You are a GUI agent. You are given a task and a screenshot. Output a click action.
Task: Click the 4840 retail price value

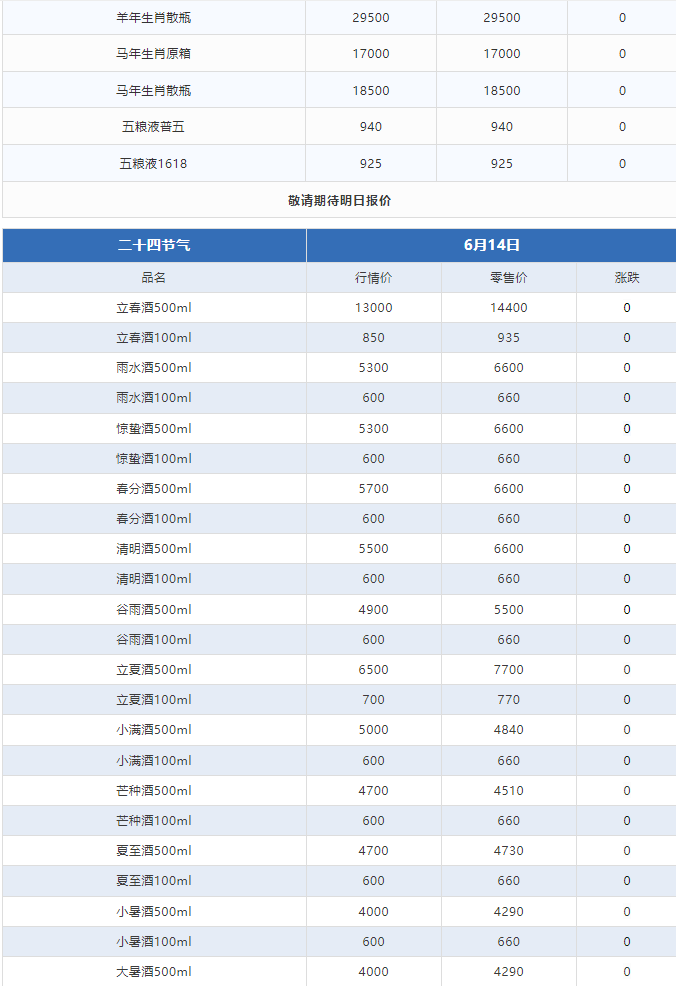coord(509,729)
